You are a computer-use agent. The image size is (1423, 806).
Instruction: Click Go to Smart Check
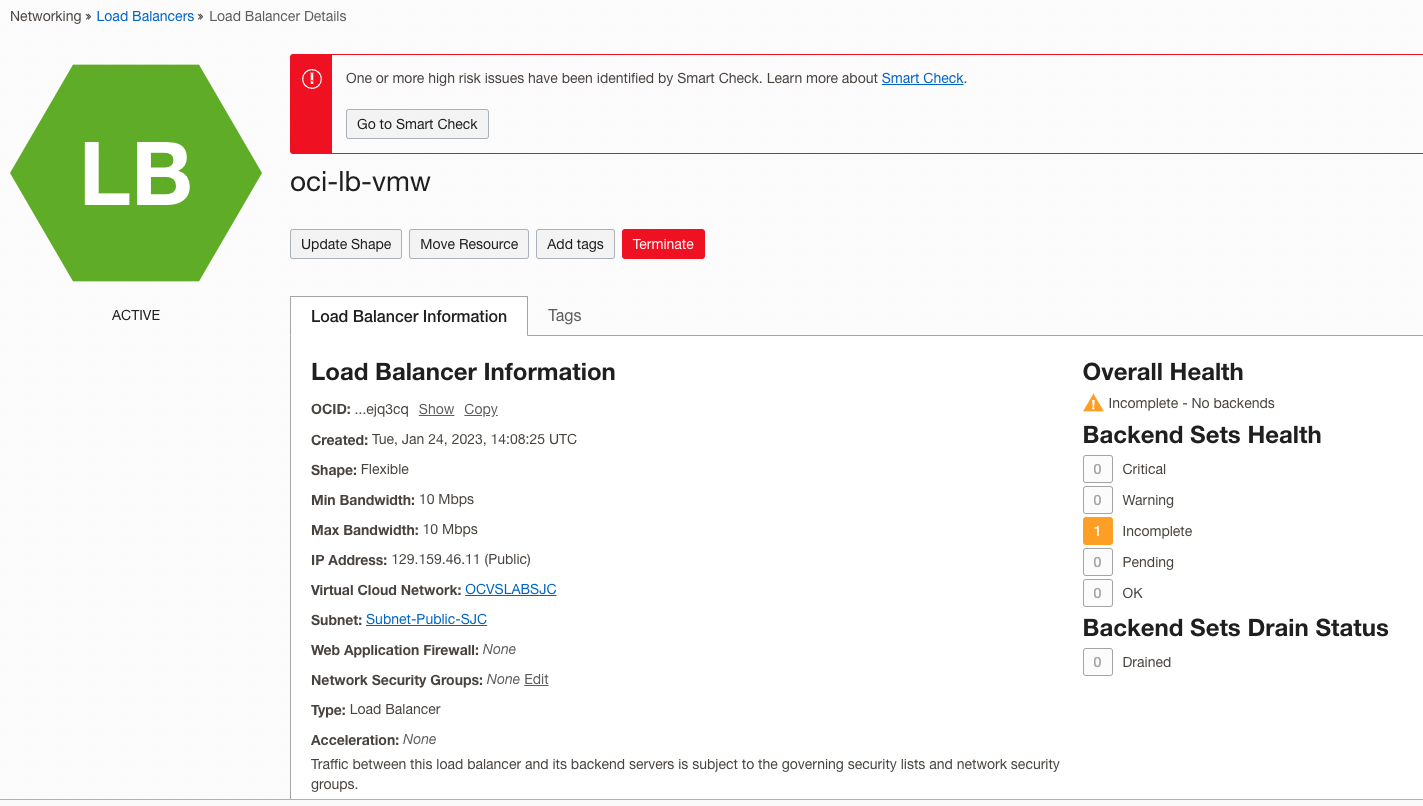click(416, 124)
